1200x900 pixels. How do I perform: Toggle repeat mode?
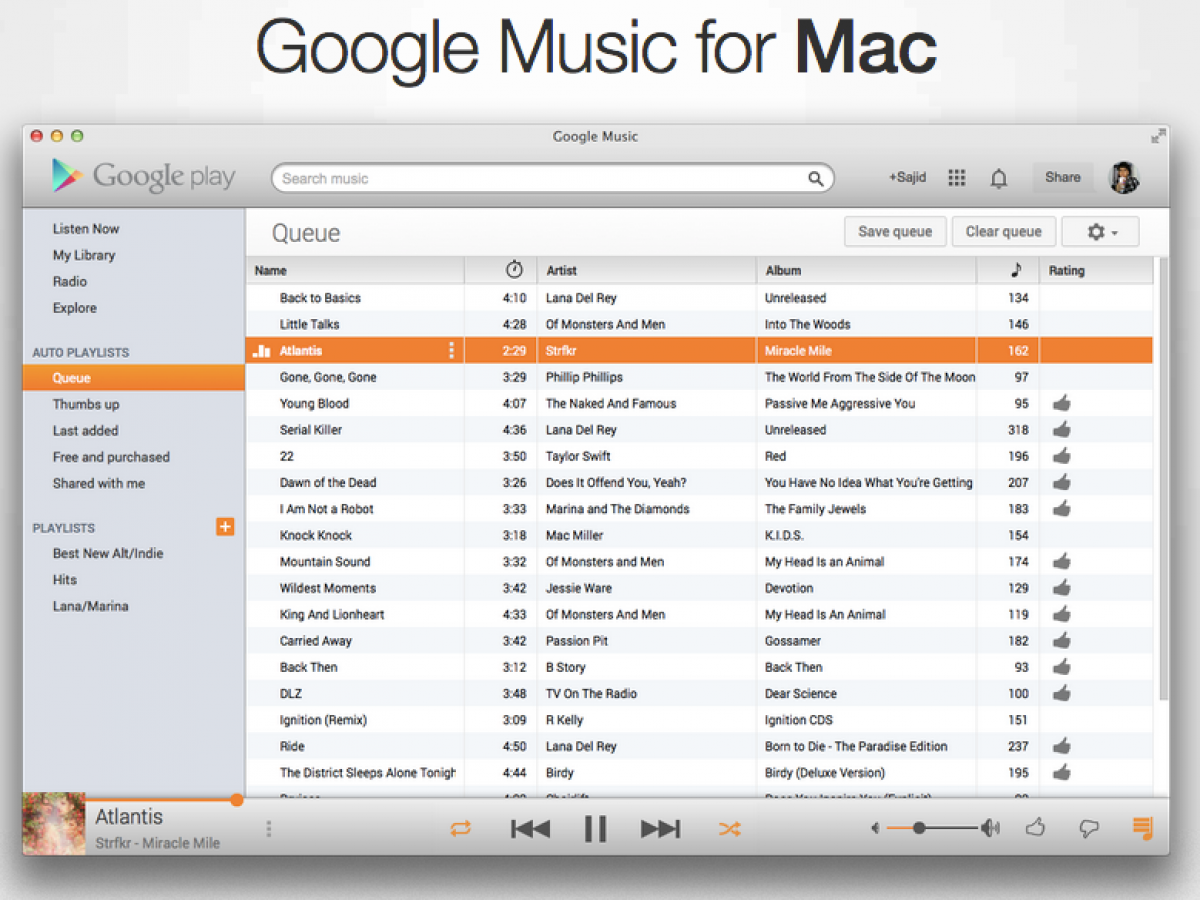460,828
